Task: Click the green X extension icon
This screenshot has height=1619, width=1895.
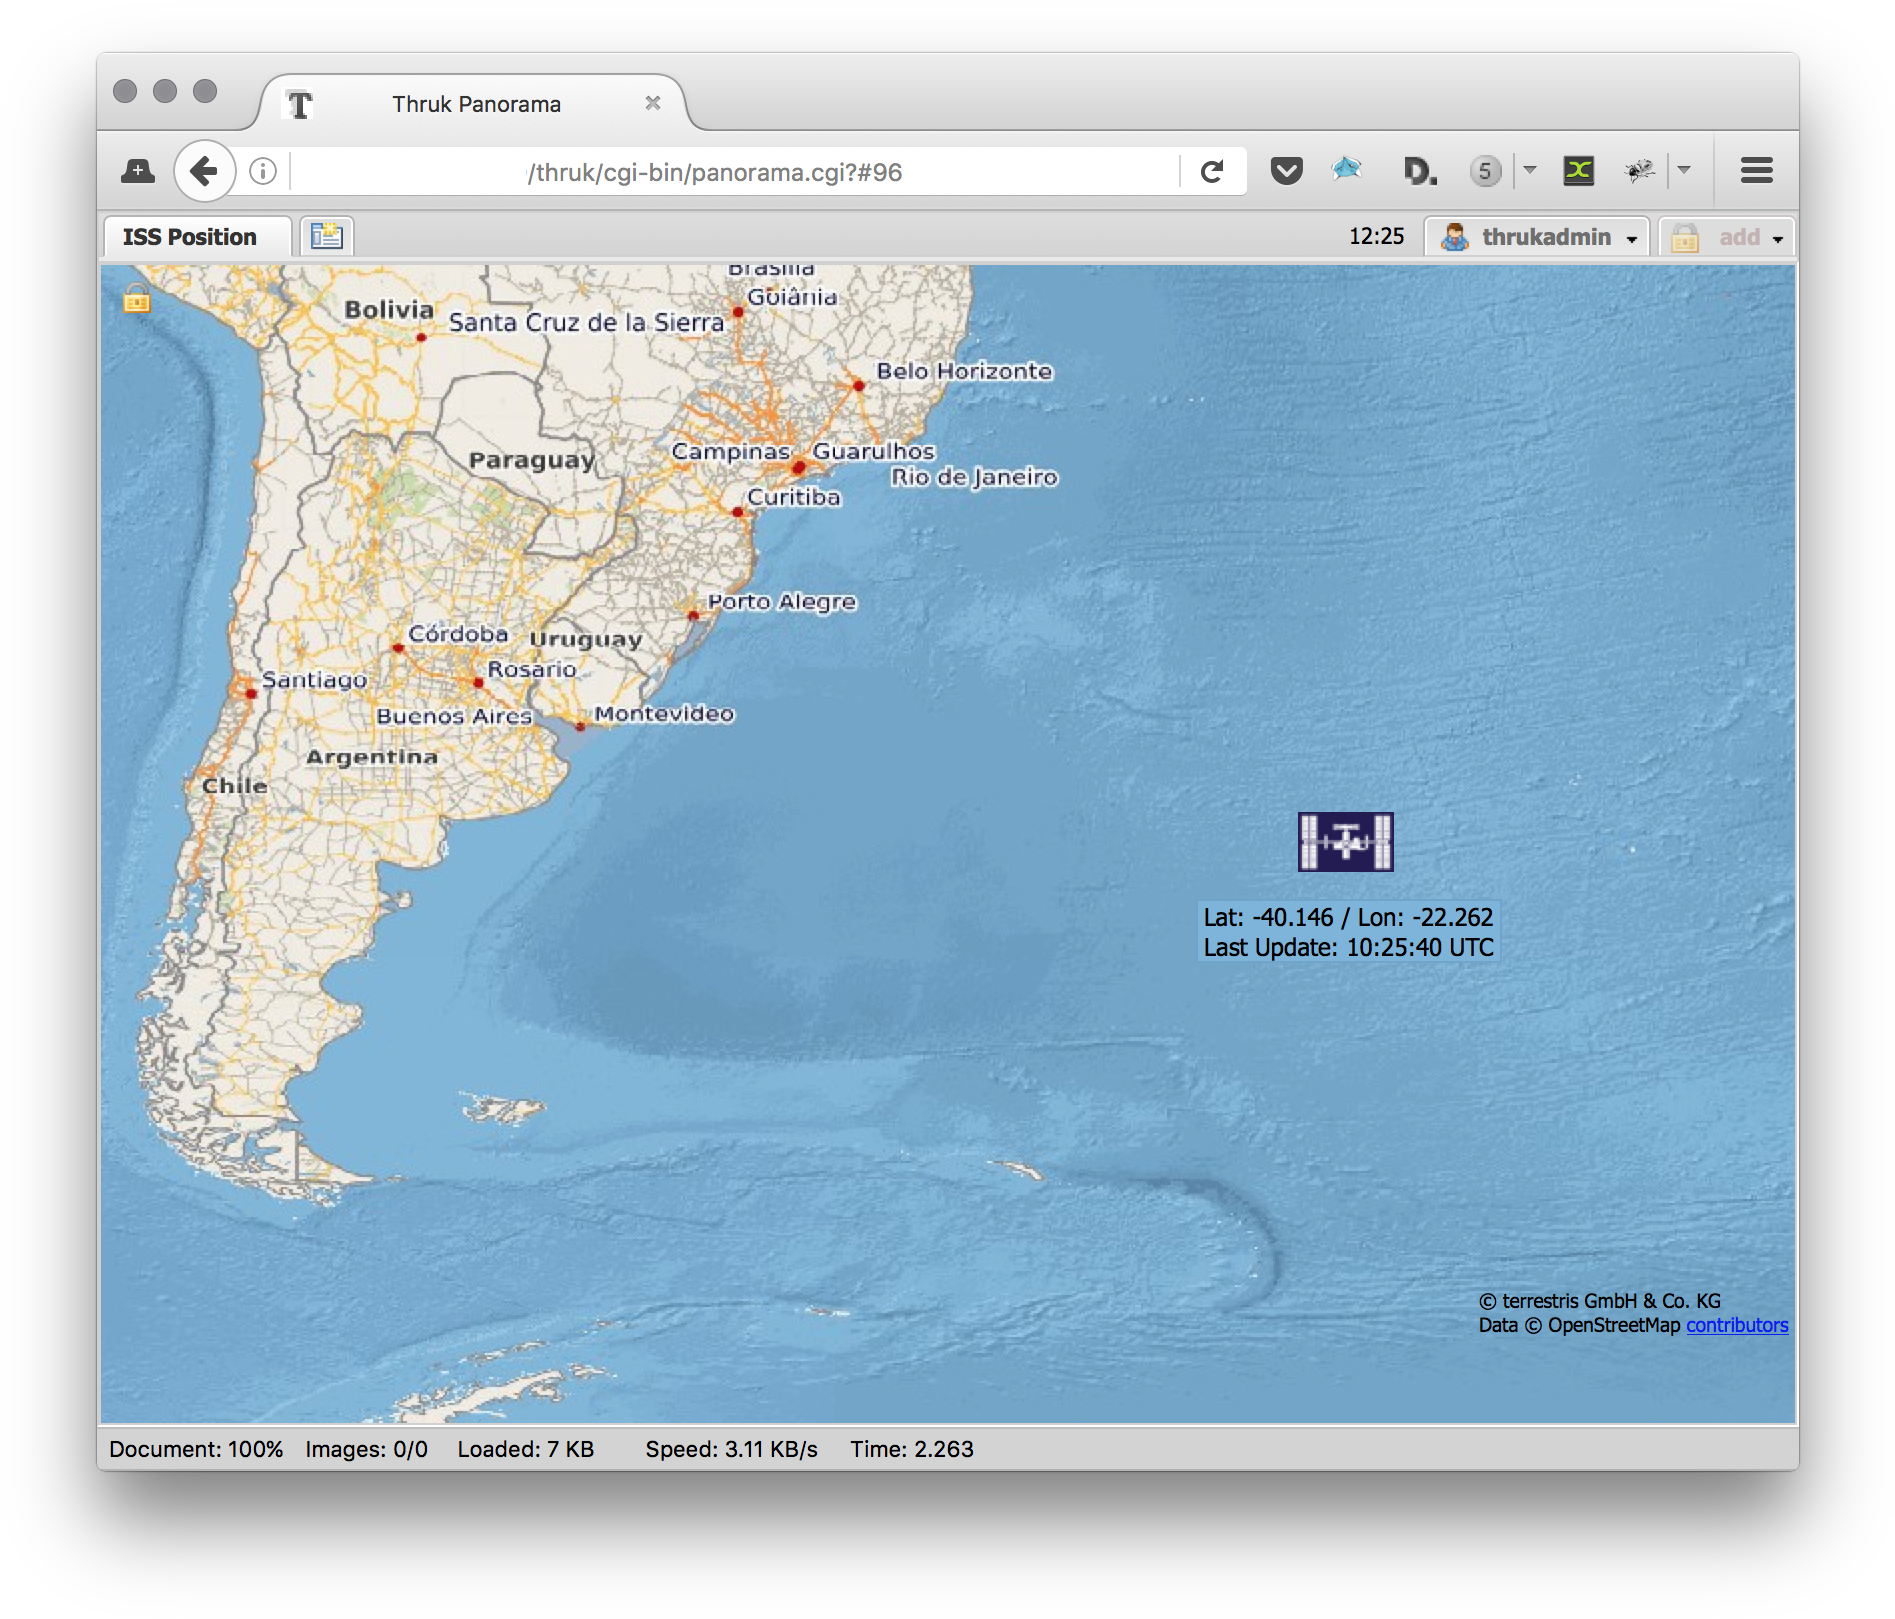Action: tap(1578, 171)
